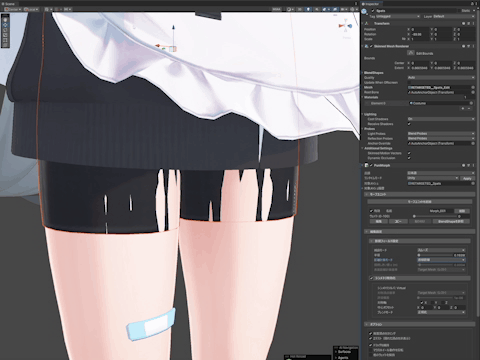The image size is (480, 360).
Task: Click the delete button beside Morph_001
Action: [462, 211]
